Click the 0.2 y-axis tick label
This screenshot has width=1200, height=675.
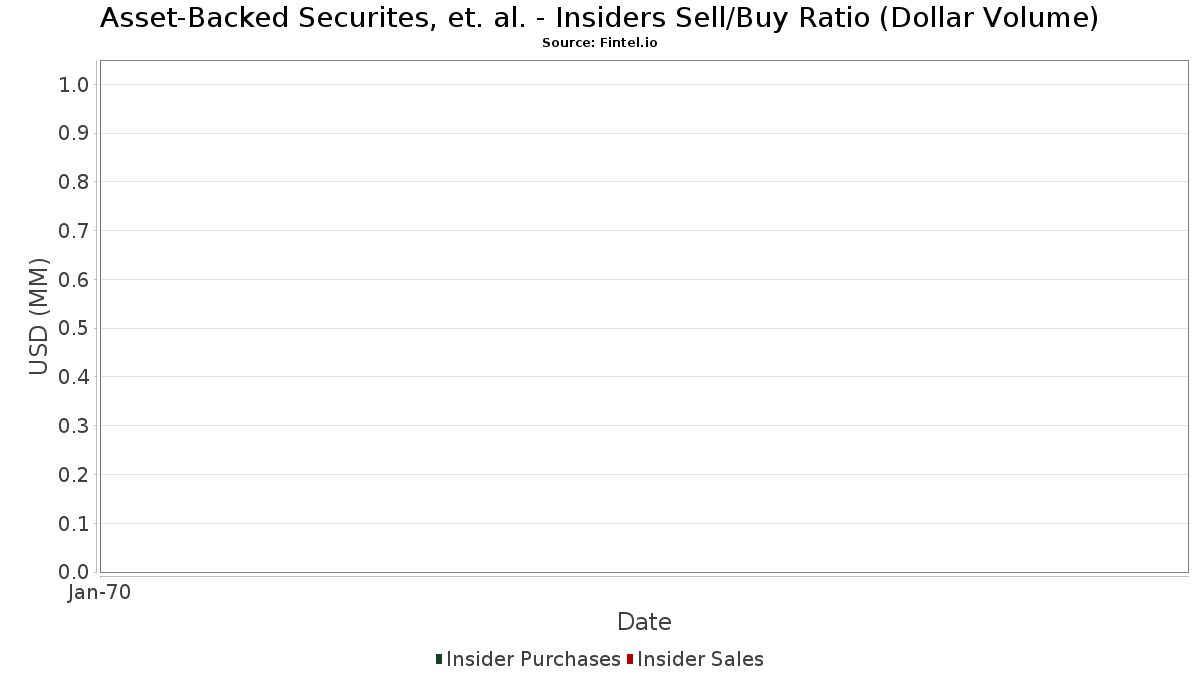(75, 475)
